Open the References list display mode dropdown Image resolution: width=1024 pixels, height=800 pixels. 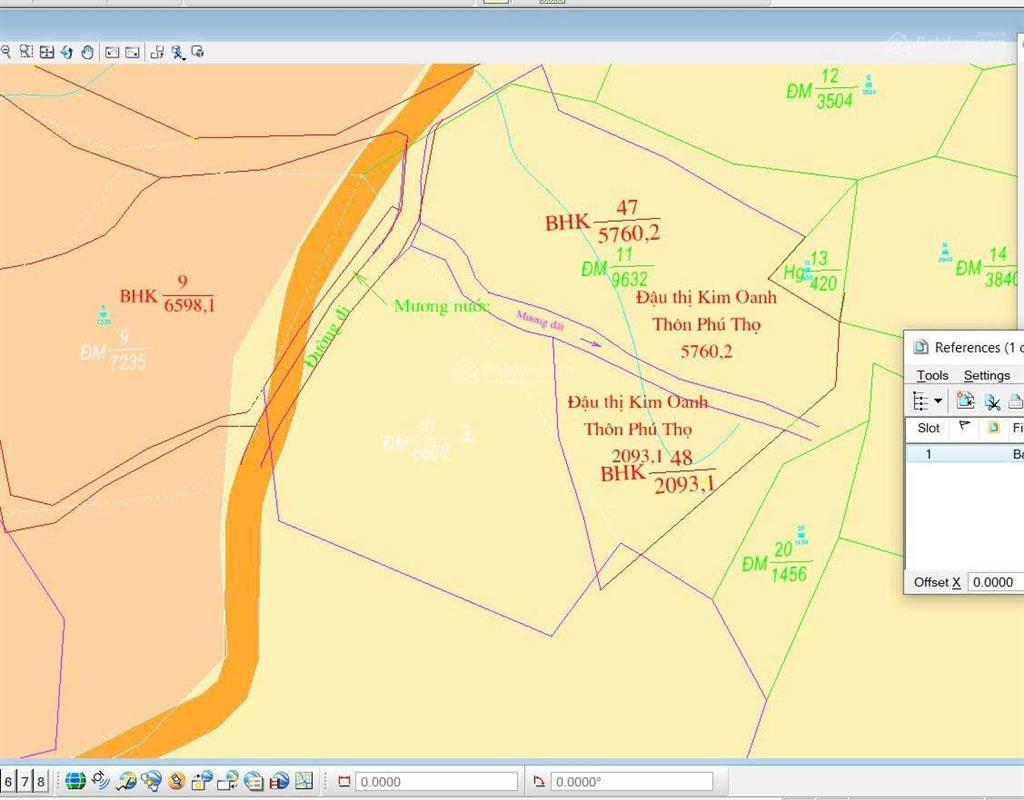click(x=938, y=400)
